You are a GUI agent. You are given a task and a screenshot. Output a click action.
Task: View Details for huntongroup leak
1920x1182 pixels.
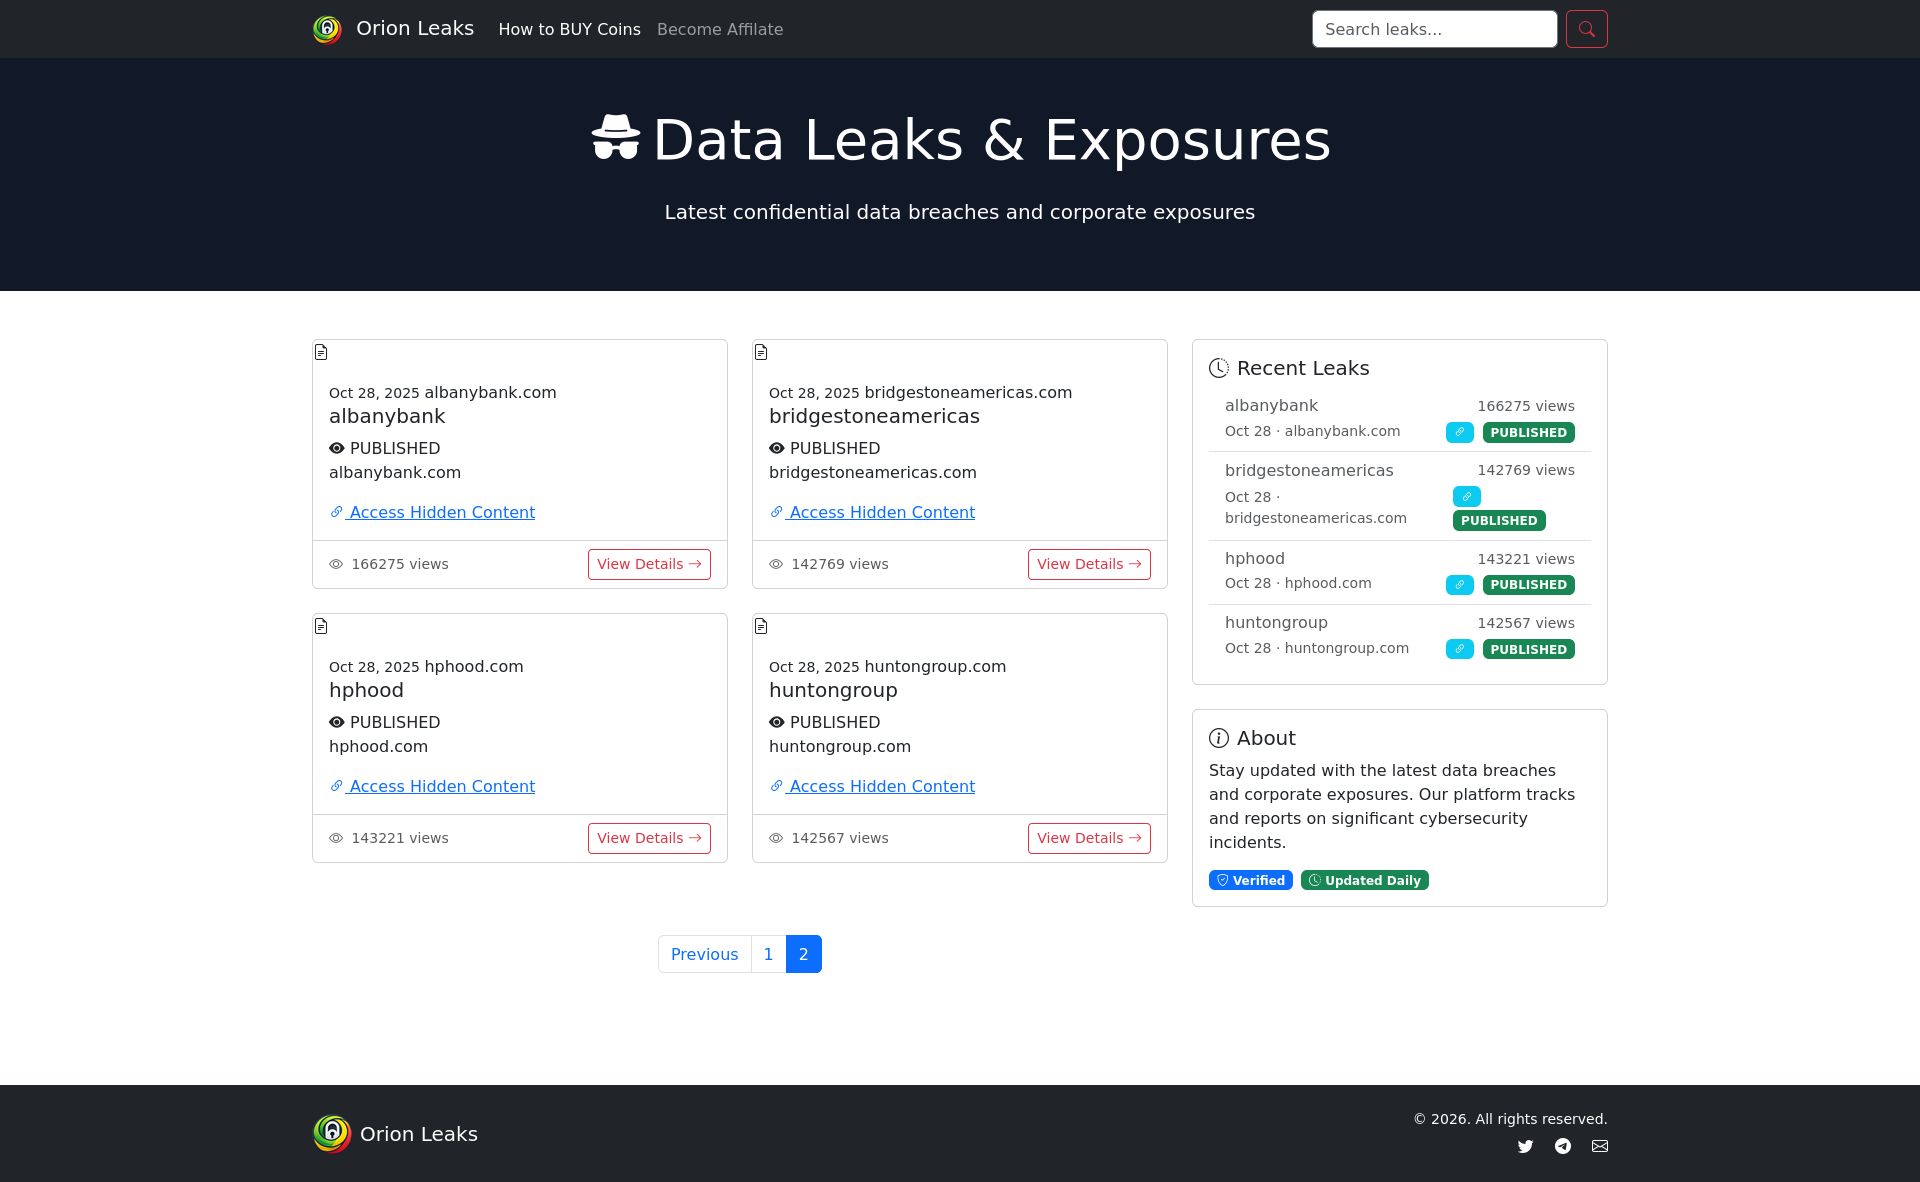[1089, 838]
